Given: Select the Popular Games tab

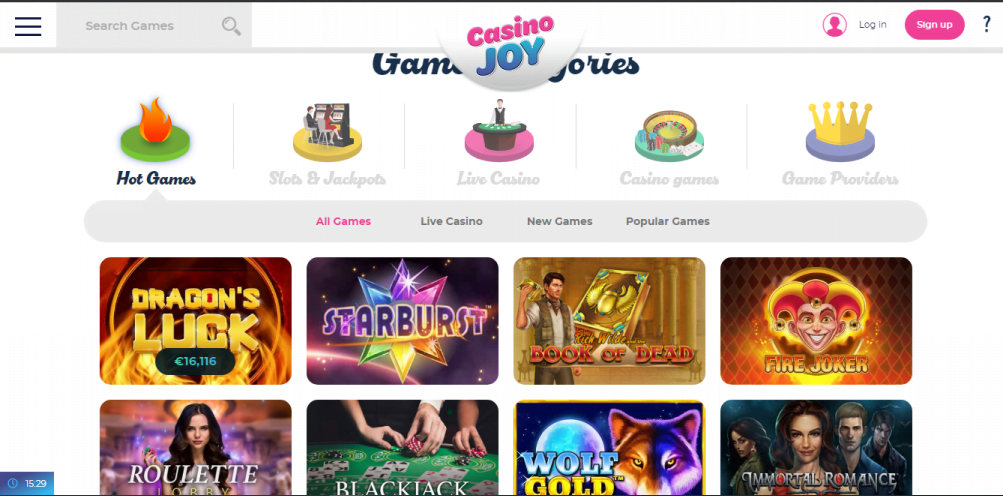Looking at the screenshot, I should pyautogui.click(x=667, y=221).
